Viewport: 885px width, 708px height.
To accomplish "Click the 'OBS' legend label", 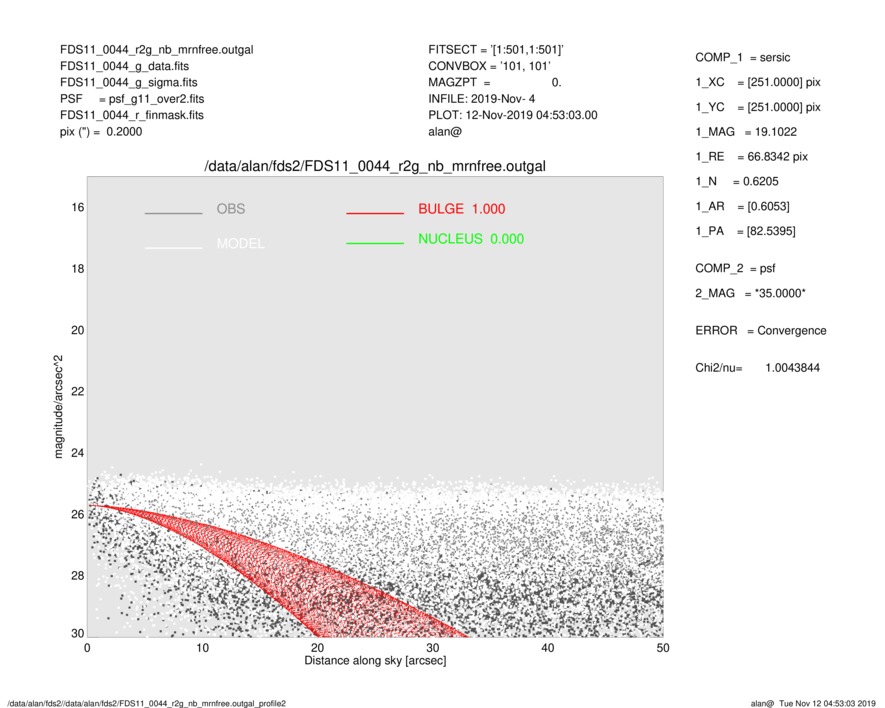I will (x=231, y=209).
